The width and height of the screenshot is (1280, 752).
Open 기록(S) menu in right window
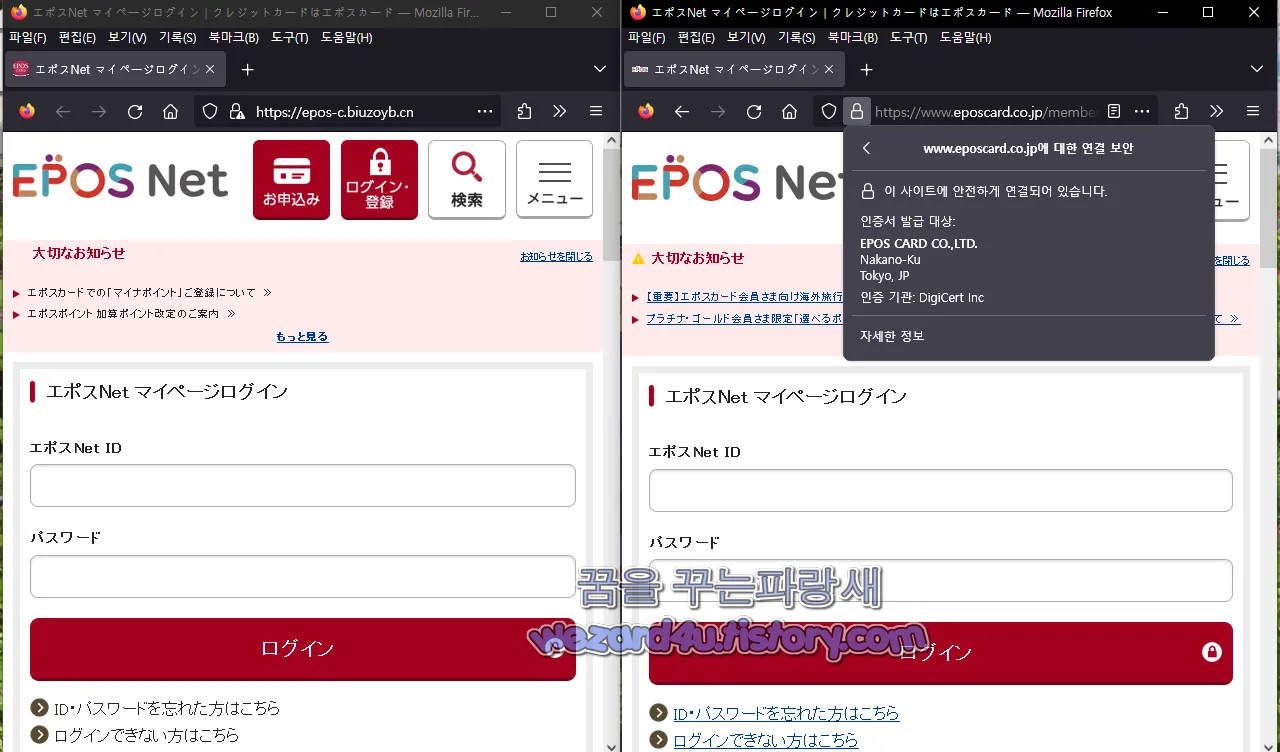tap(797, 38)
